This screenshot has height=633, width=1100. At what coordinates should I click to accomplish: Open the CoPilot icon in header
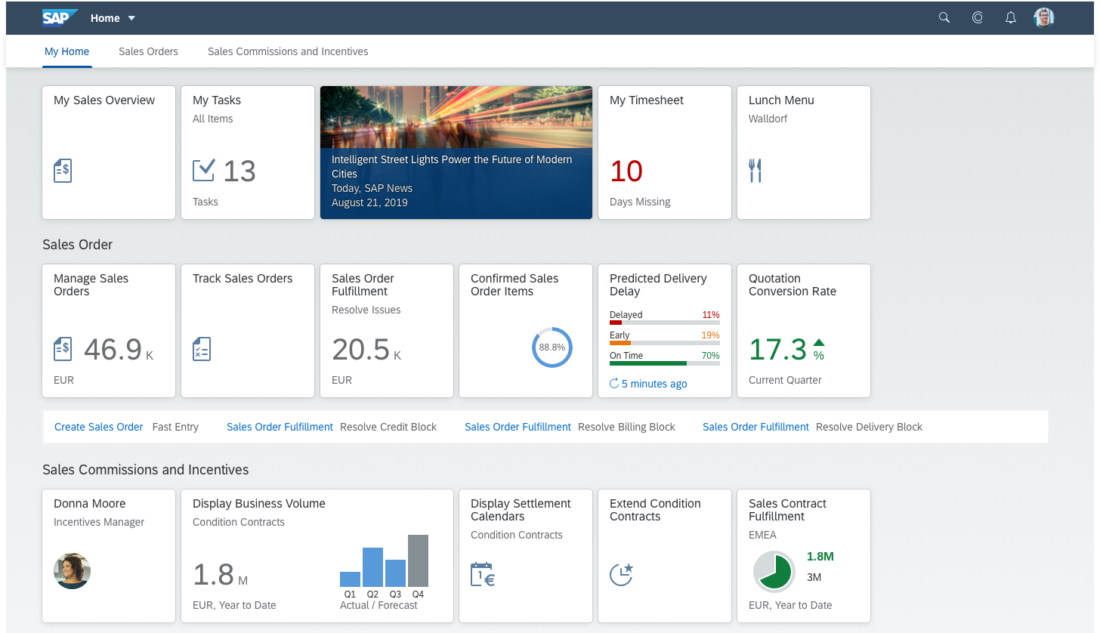pos(977,18)
